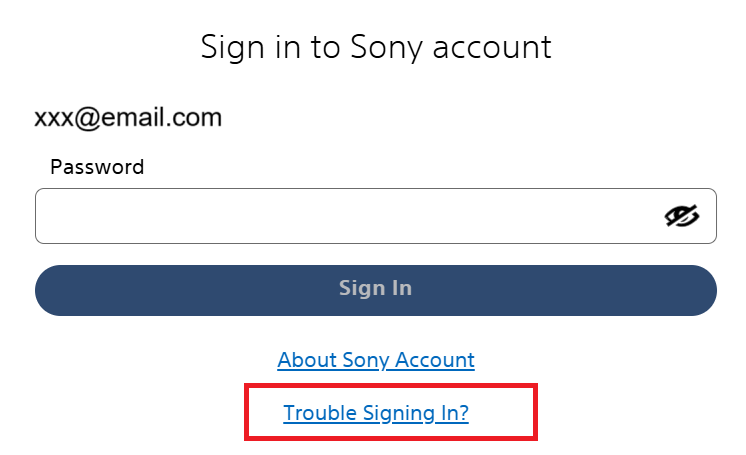Click the Trouble Signing In? link

376,413
